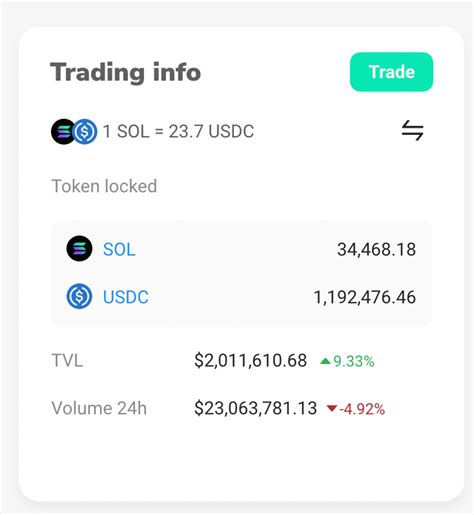474x515 pixels.
Task: Click the red down arrow beside -4.92%
Action: 332,408
